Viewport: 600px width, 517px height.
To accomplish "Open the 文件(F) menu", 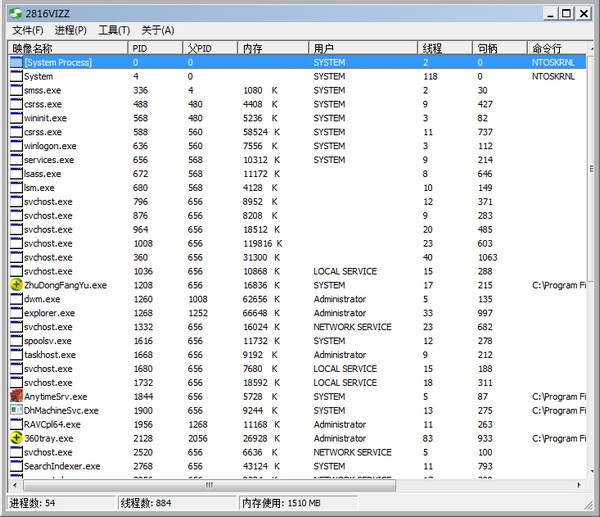I will [x=28, y=31].
